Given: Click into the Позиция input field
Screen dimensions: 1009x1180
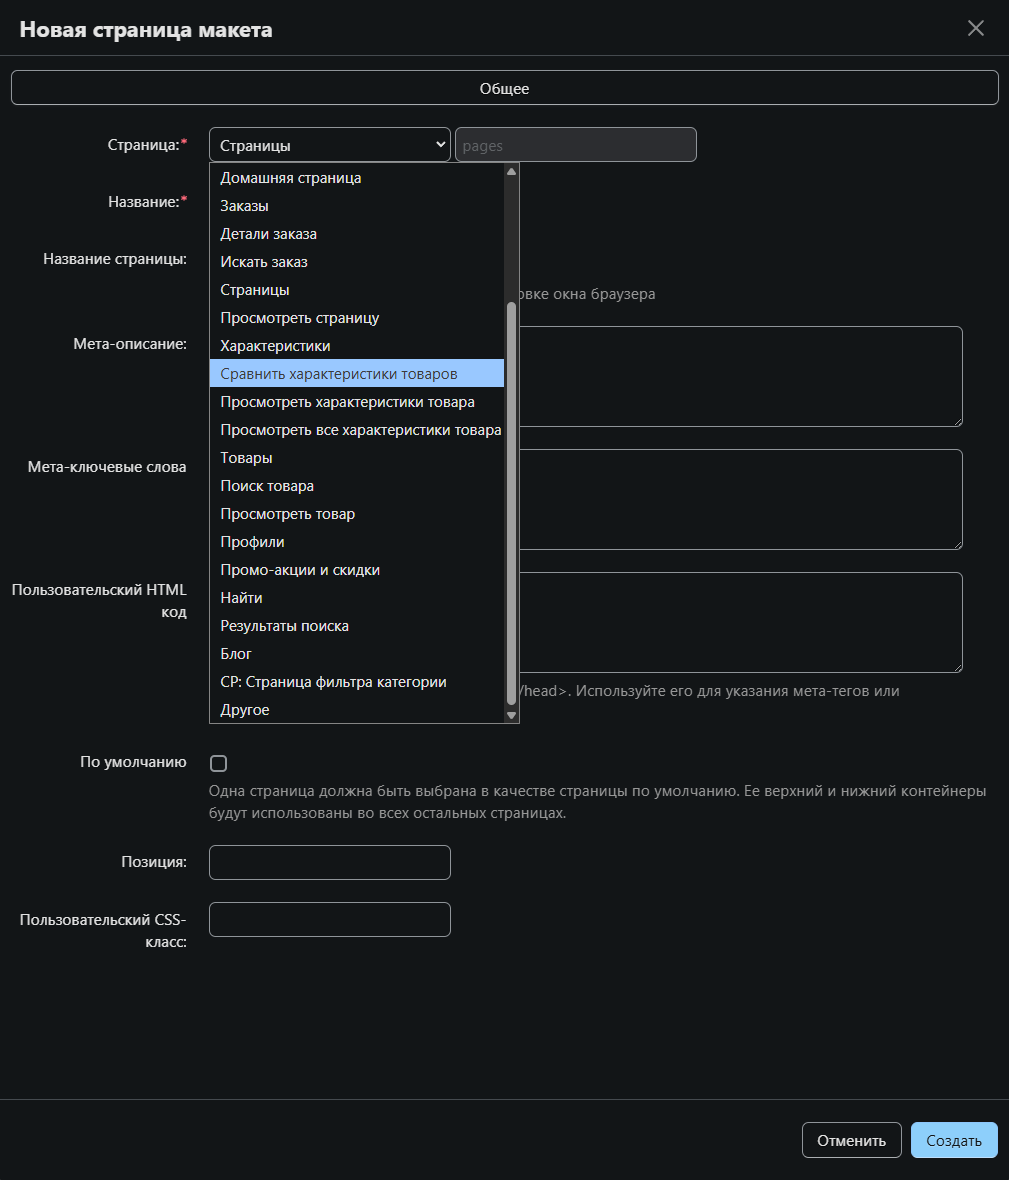Looking at the screenshot, I should (329, 862).
